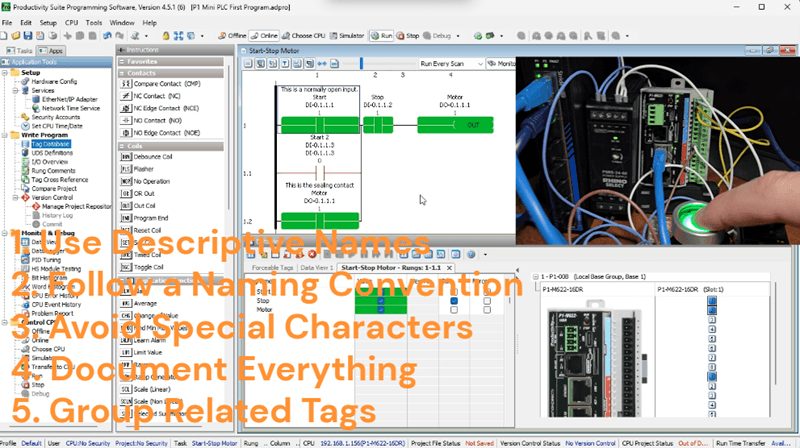The width and height of the screenshot is (800, 448).
Task: Select the green OUT Motor coil in rung 1
Action: (455, 126)
